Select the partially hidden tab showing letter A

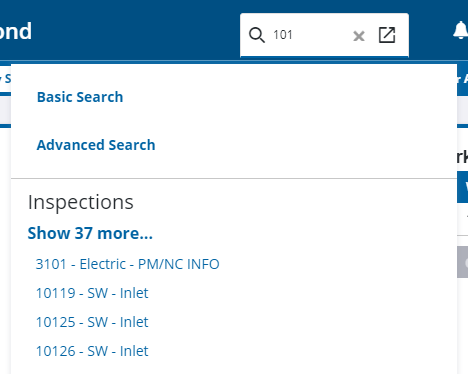[463, 79]
